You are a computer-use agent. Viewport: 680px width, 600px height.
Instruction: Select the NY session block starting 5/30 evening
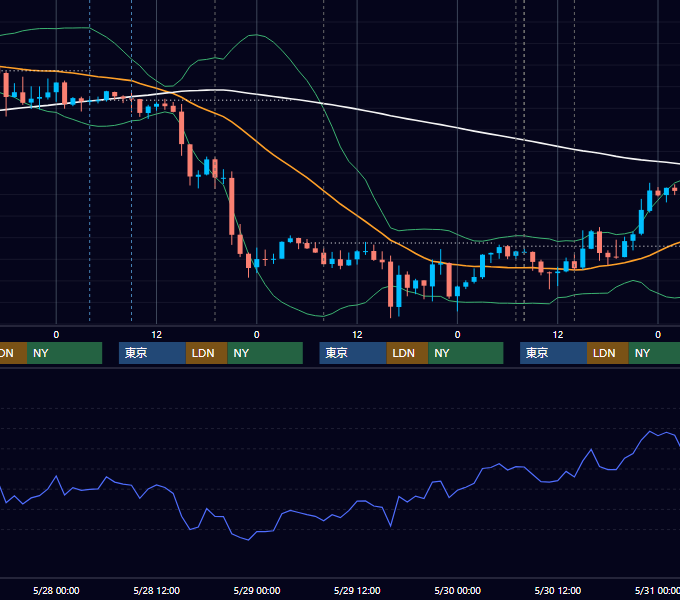[x=654, y=353]
